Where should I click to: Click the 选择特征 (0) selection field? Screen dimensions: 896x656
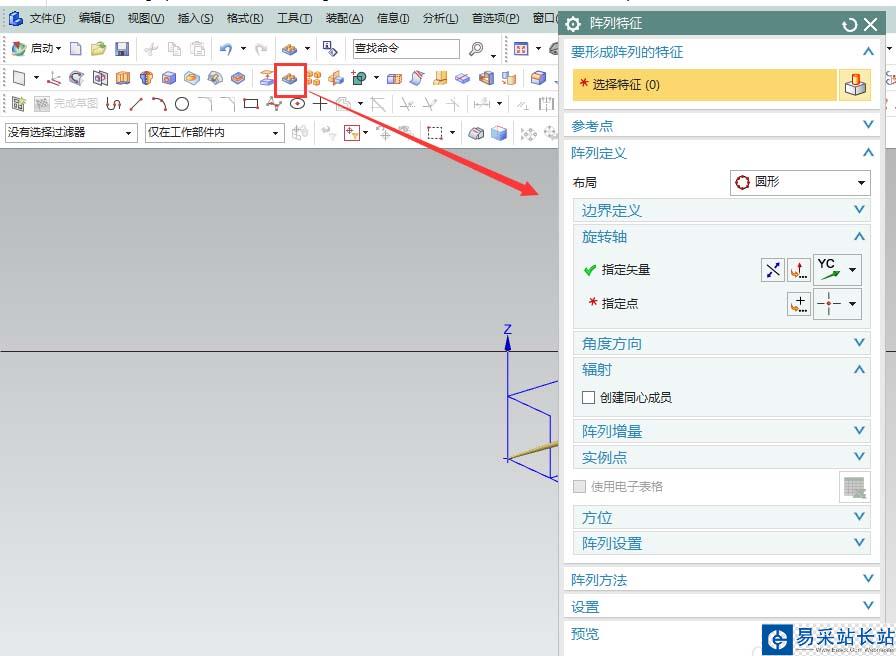click(704, 85)
